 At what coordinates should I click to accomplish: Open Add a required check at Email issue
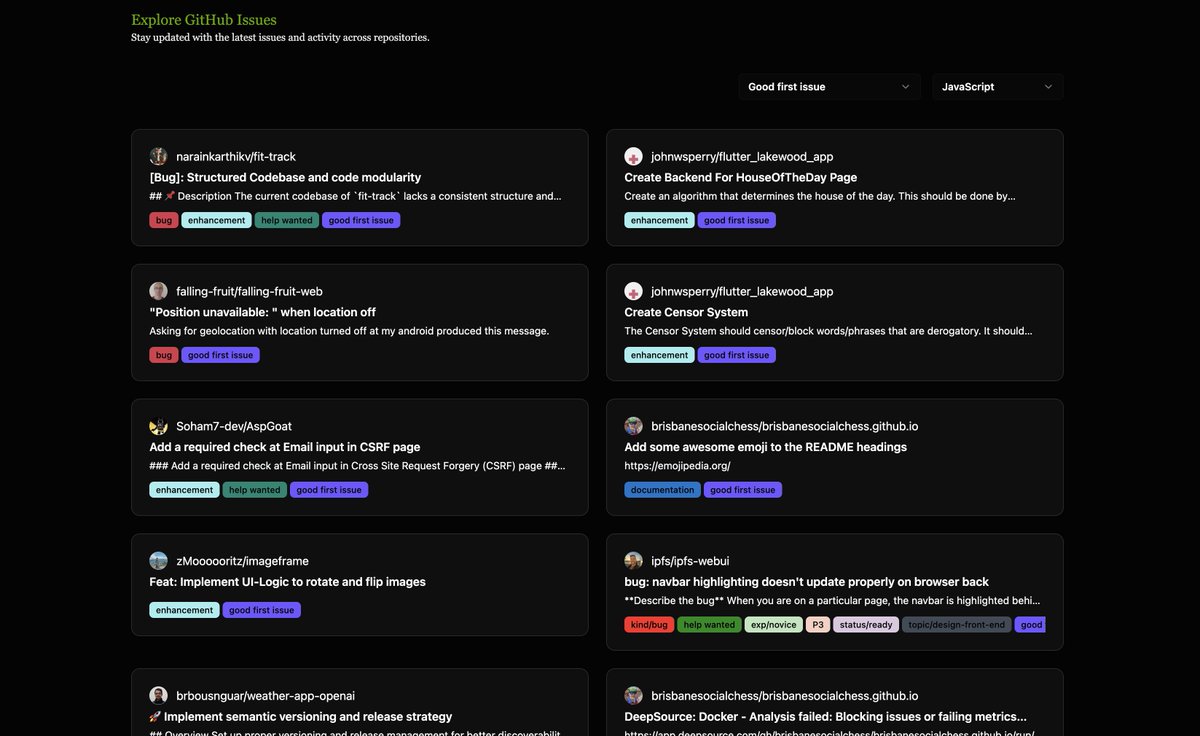285,447
